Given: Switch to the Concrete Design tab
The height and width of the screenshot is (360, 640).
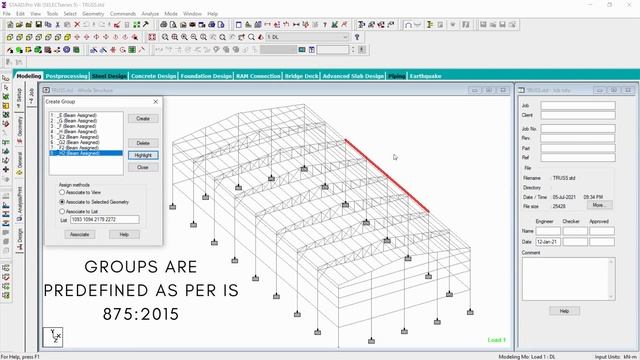Looking at the screenshot, I should coord(153,76).
